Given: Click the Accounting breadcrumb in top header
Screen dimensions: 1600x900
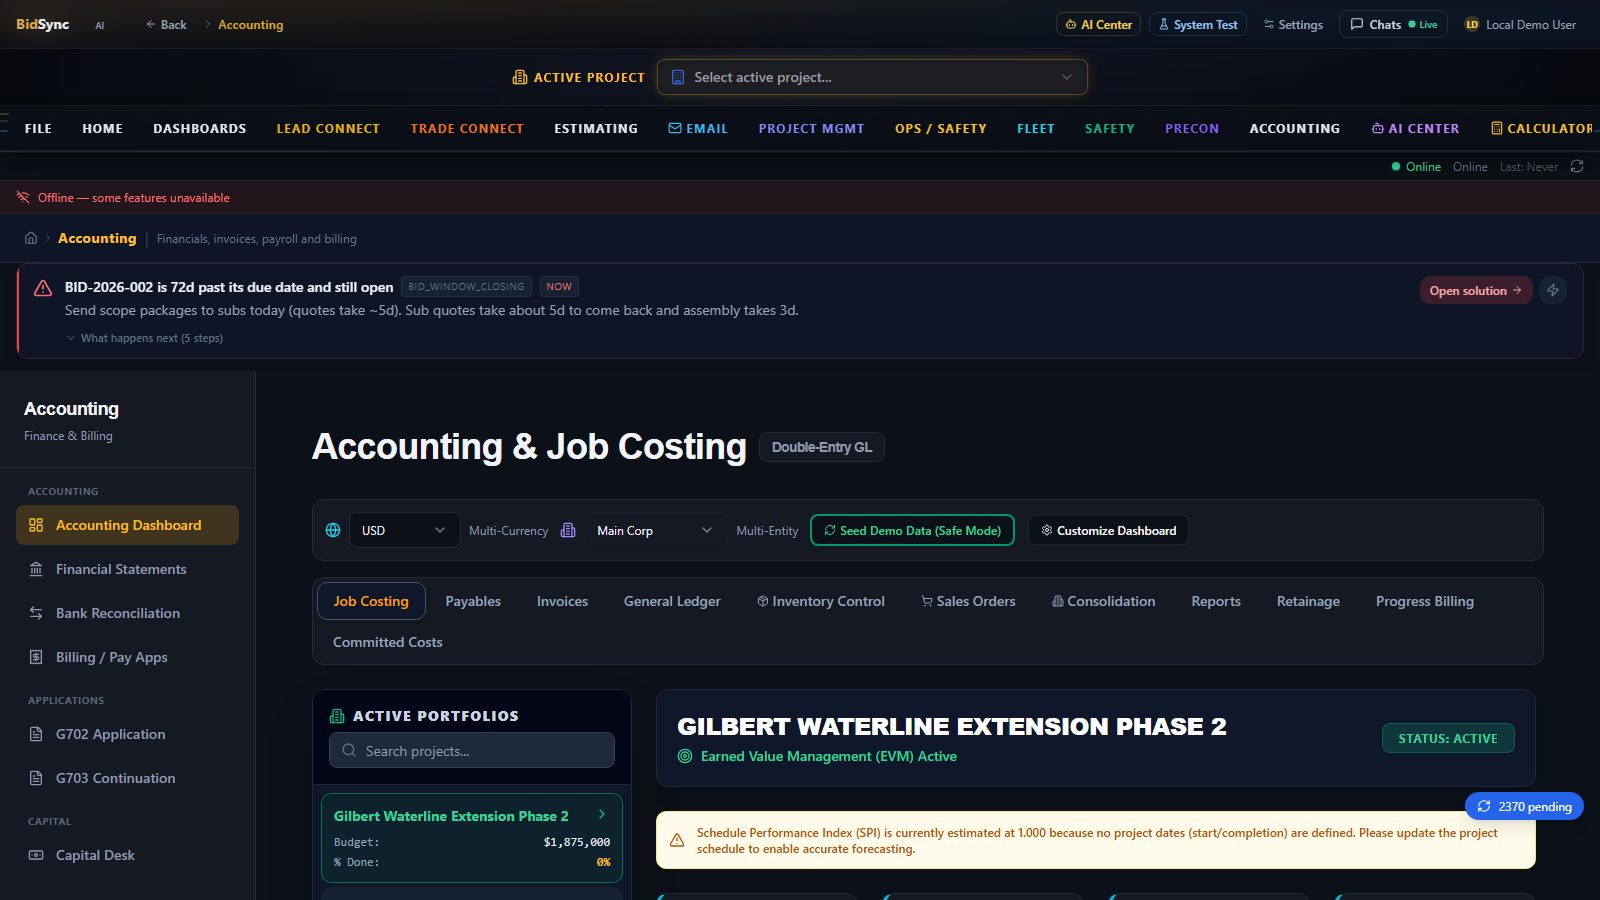Looking at the screenshot, I should coord(250,24).
